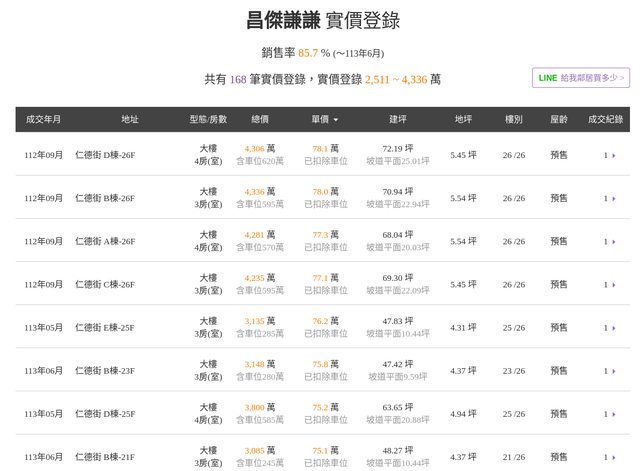Open record arrow for 仁德街 B棟-21F

pos(609,456)
